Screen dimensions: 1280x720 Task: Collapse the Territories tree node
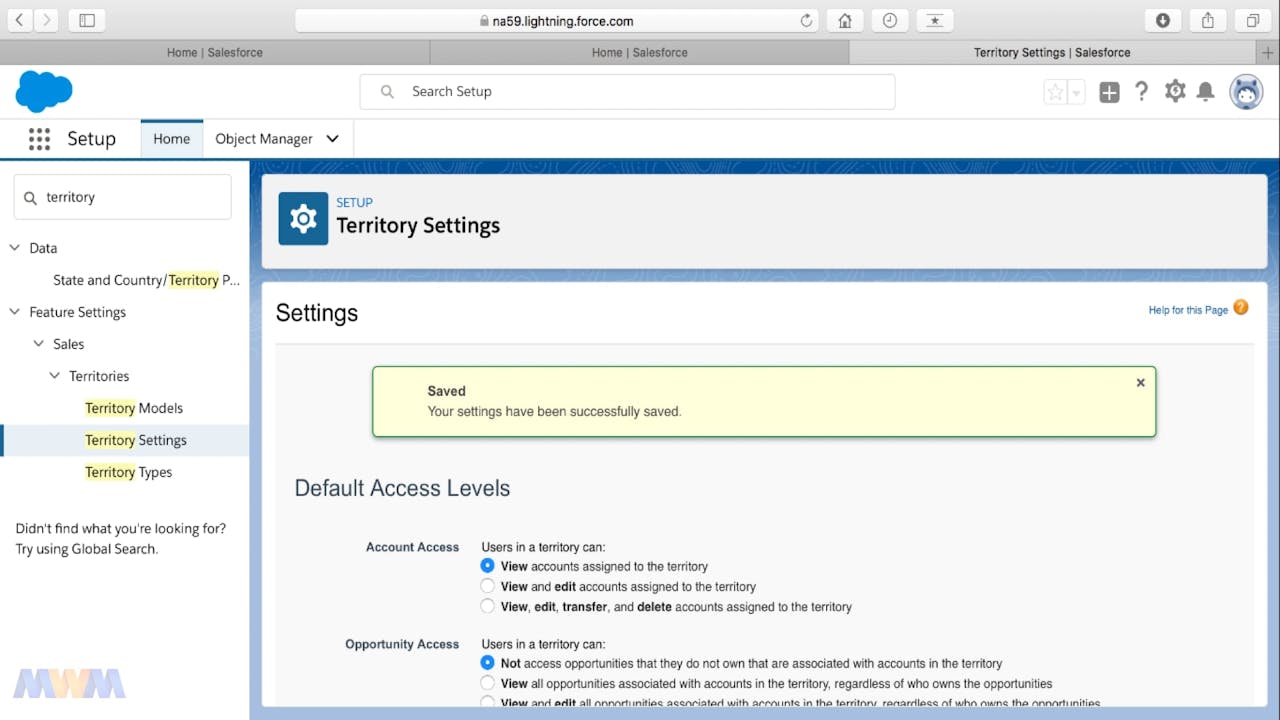(54, 376)
